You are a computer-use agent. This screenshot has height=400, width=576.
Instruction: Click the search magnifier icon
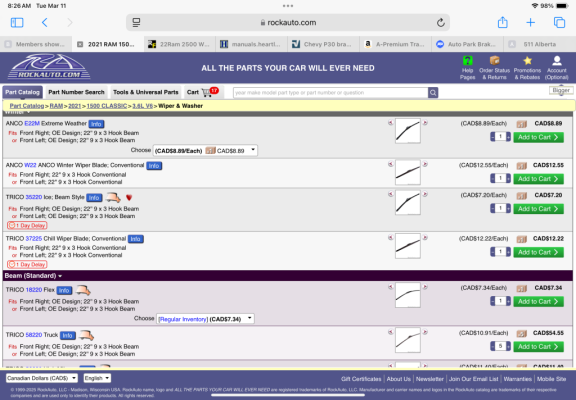tap(433, 93)
